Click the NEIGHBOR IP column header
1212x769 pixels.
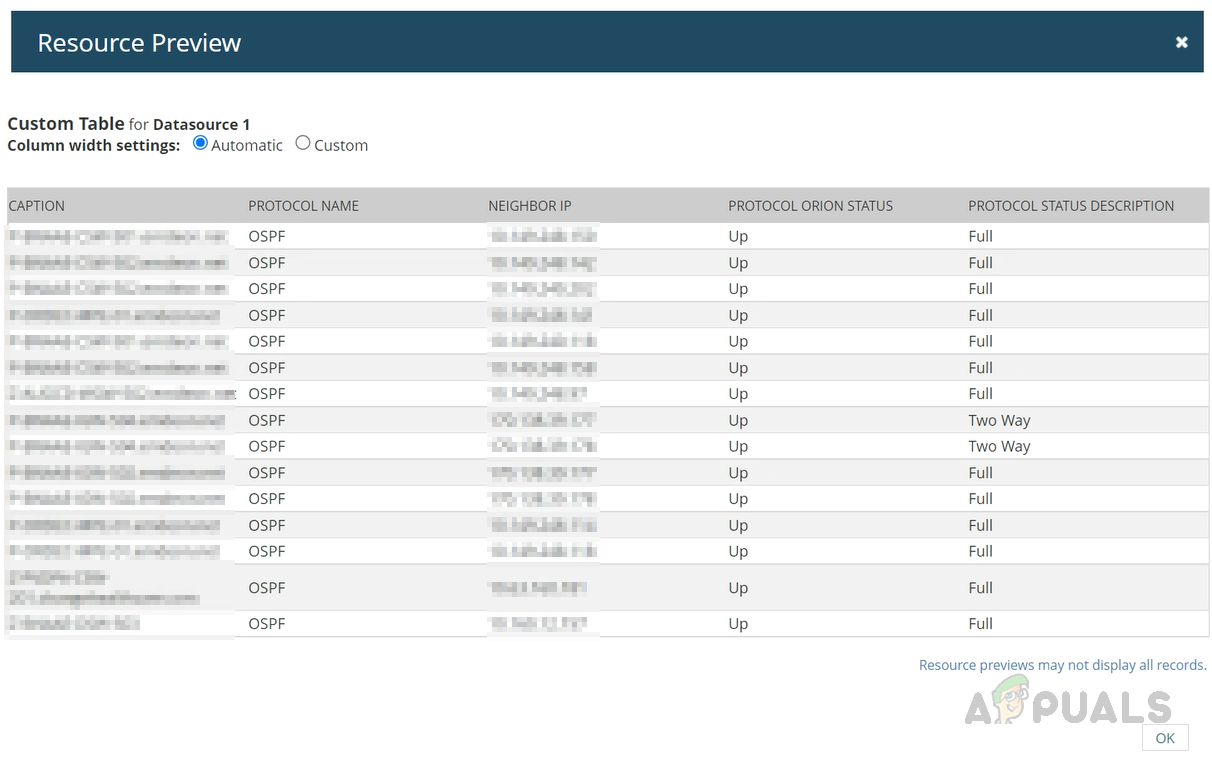(529, 206)
